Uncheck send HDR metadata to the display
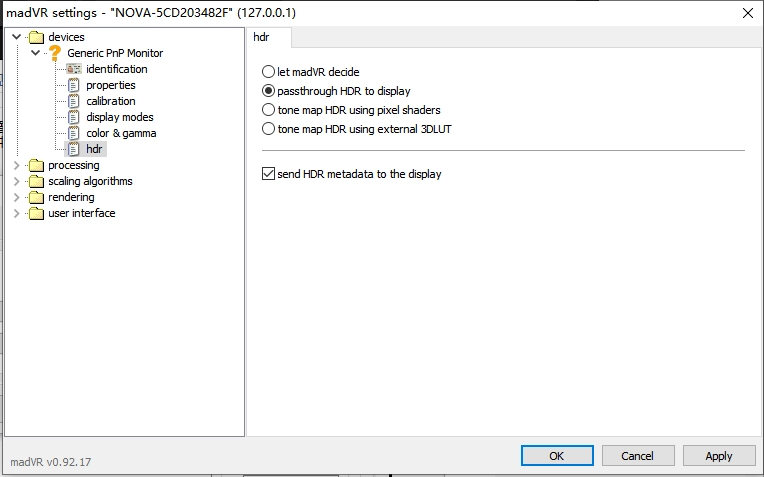The image size is (764, 477). pyautogui.click(x=268, y=173)
